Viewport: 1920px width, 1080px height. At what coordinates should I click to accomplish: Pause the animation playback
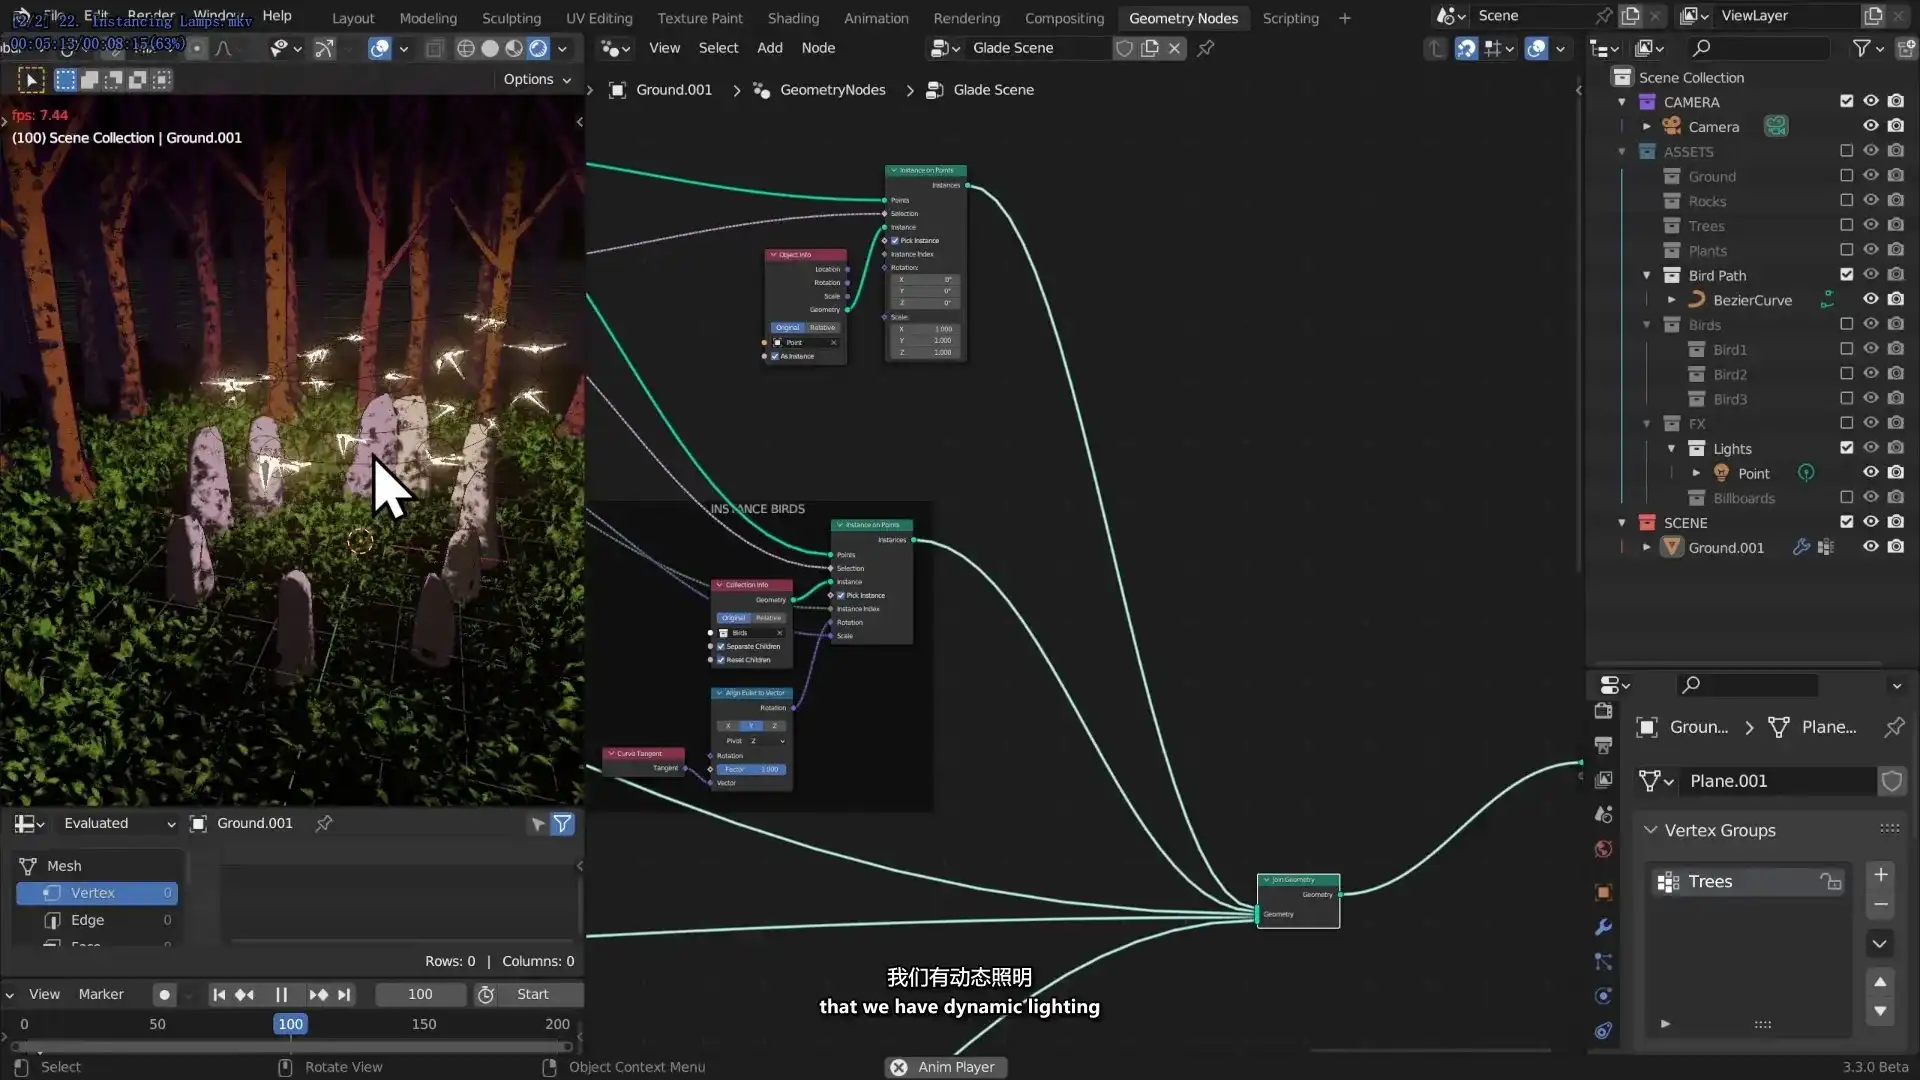(x=281, y=994)
